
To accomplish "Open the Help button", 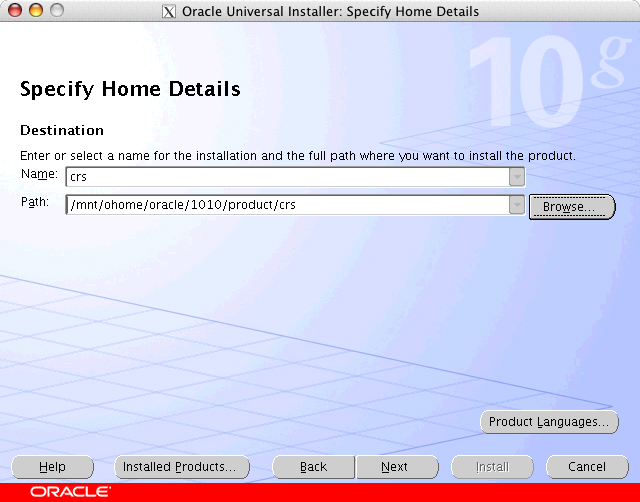I will [52, 467].
